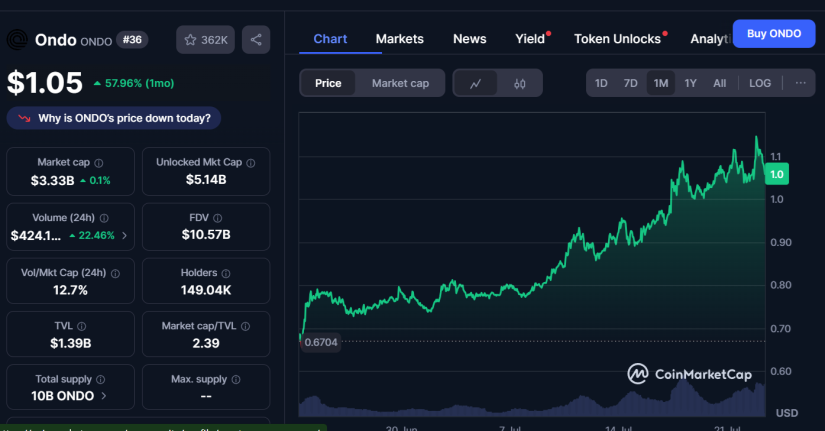Click the 0.6704 starting price marker
The image size is (825, 431).
click(320, 342)
